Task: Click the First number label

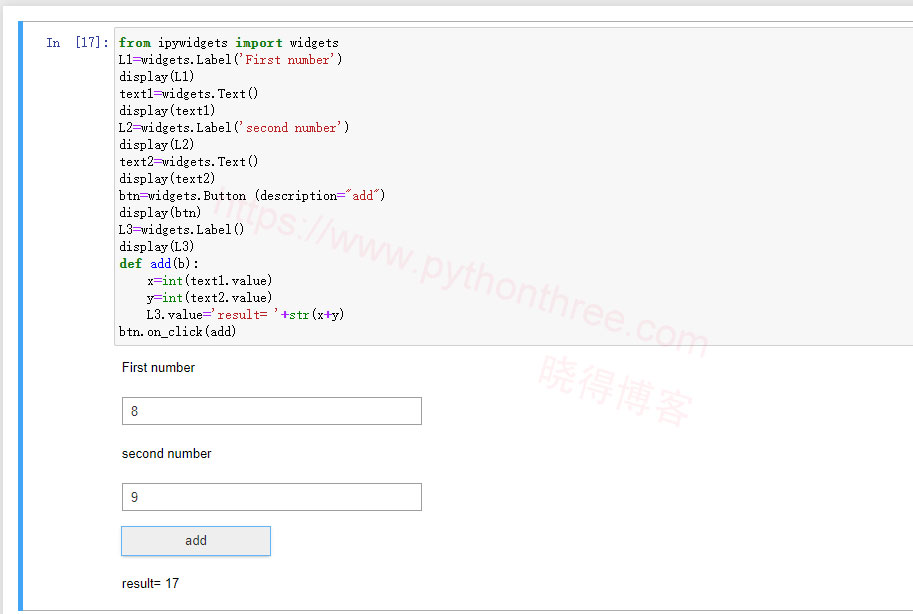Action: (x=157, y=368)
